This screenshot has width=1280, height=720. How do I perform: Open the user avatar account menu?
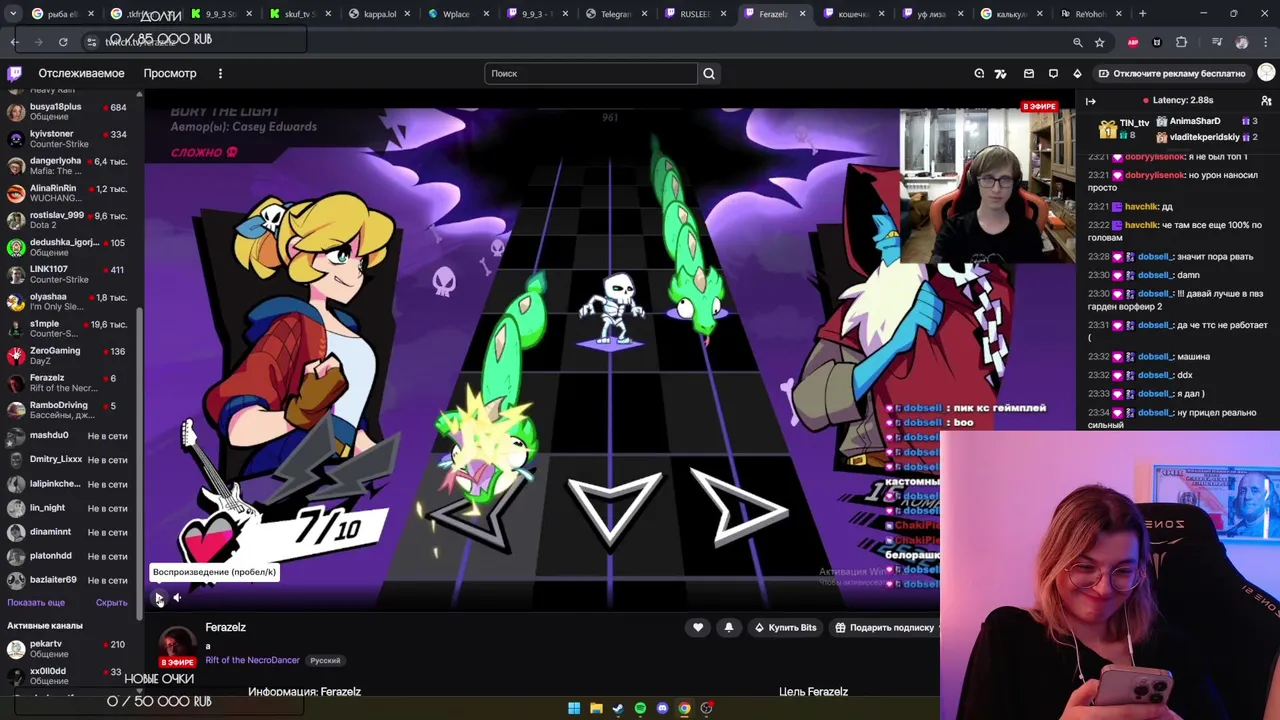(1266, 73)
